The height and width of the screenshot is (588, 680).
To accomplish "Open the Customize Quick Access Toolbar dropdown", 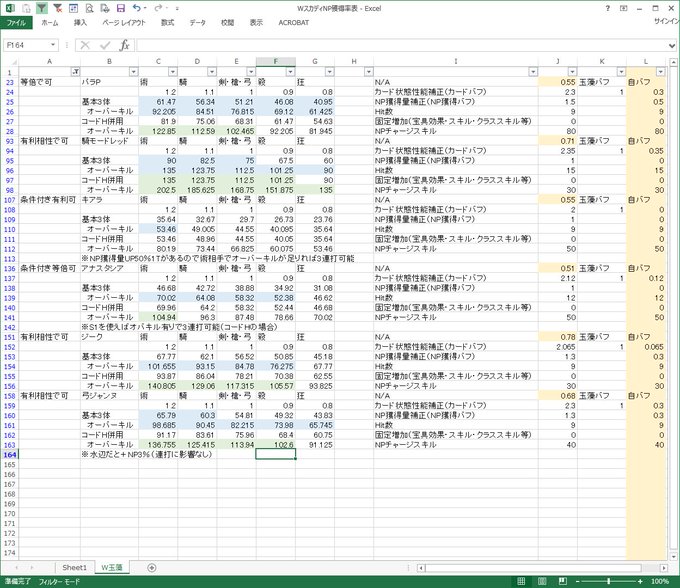I will [x=177, y=8].
